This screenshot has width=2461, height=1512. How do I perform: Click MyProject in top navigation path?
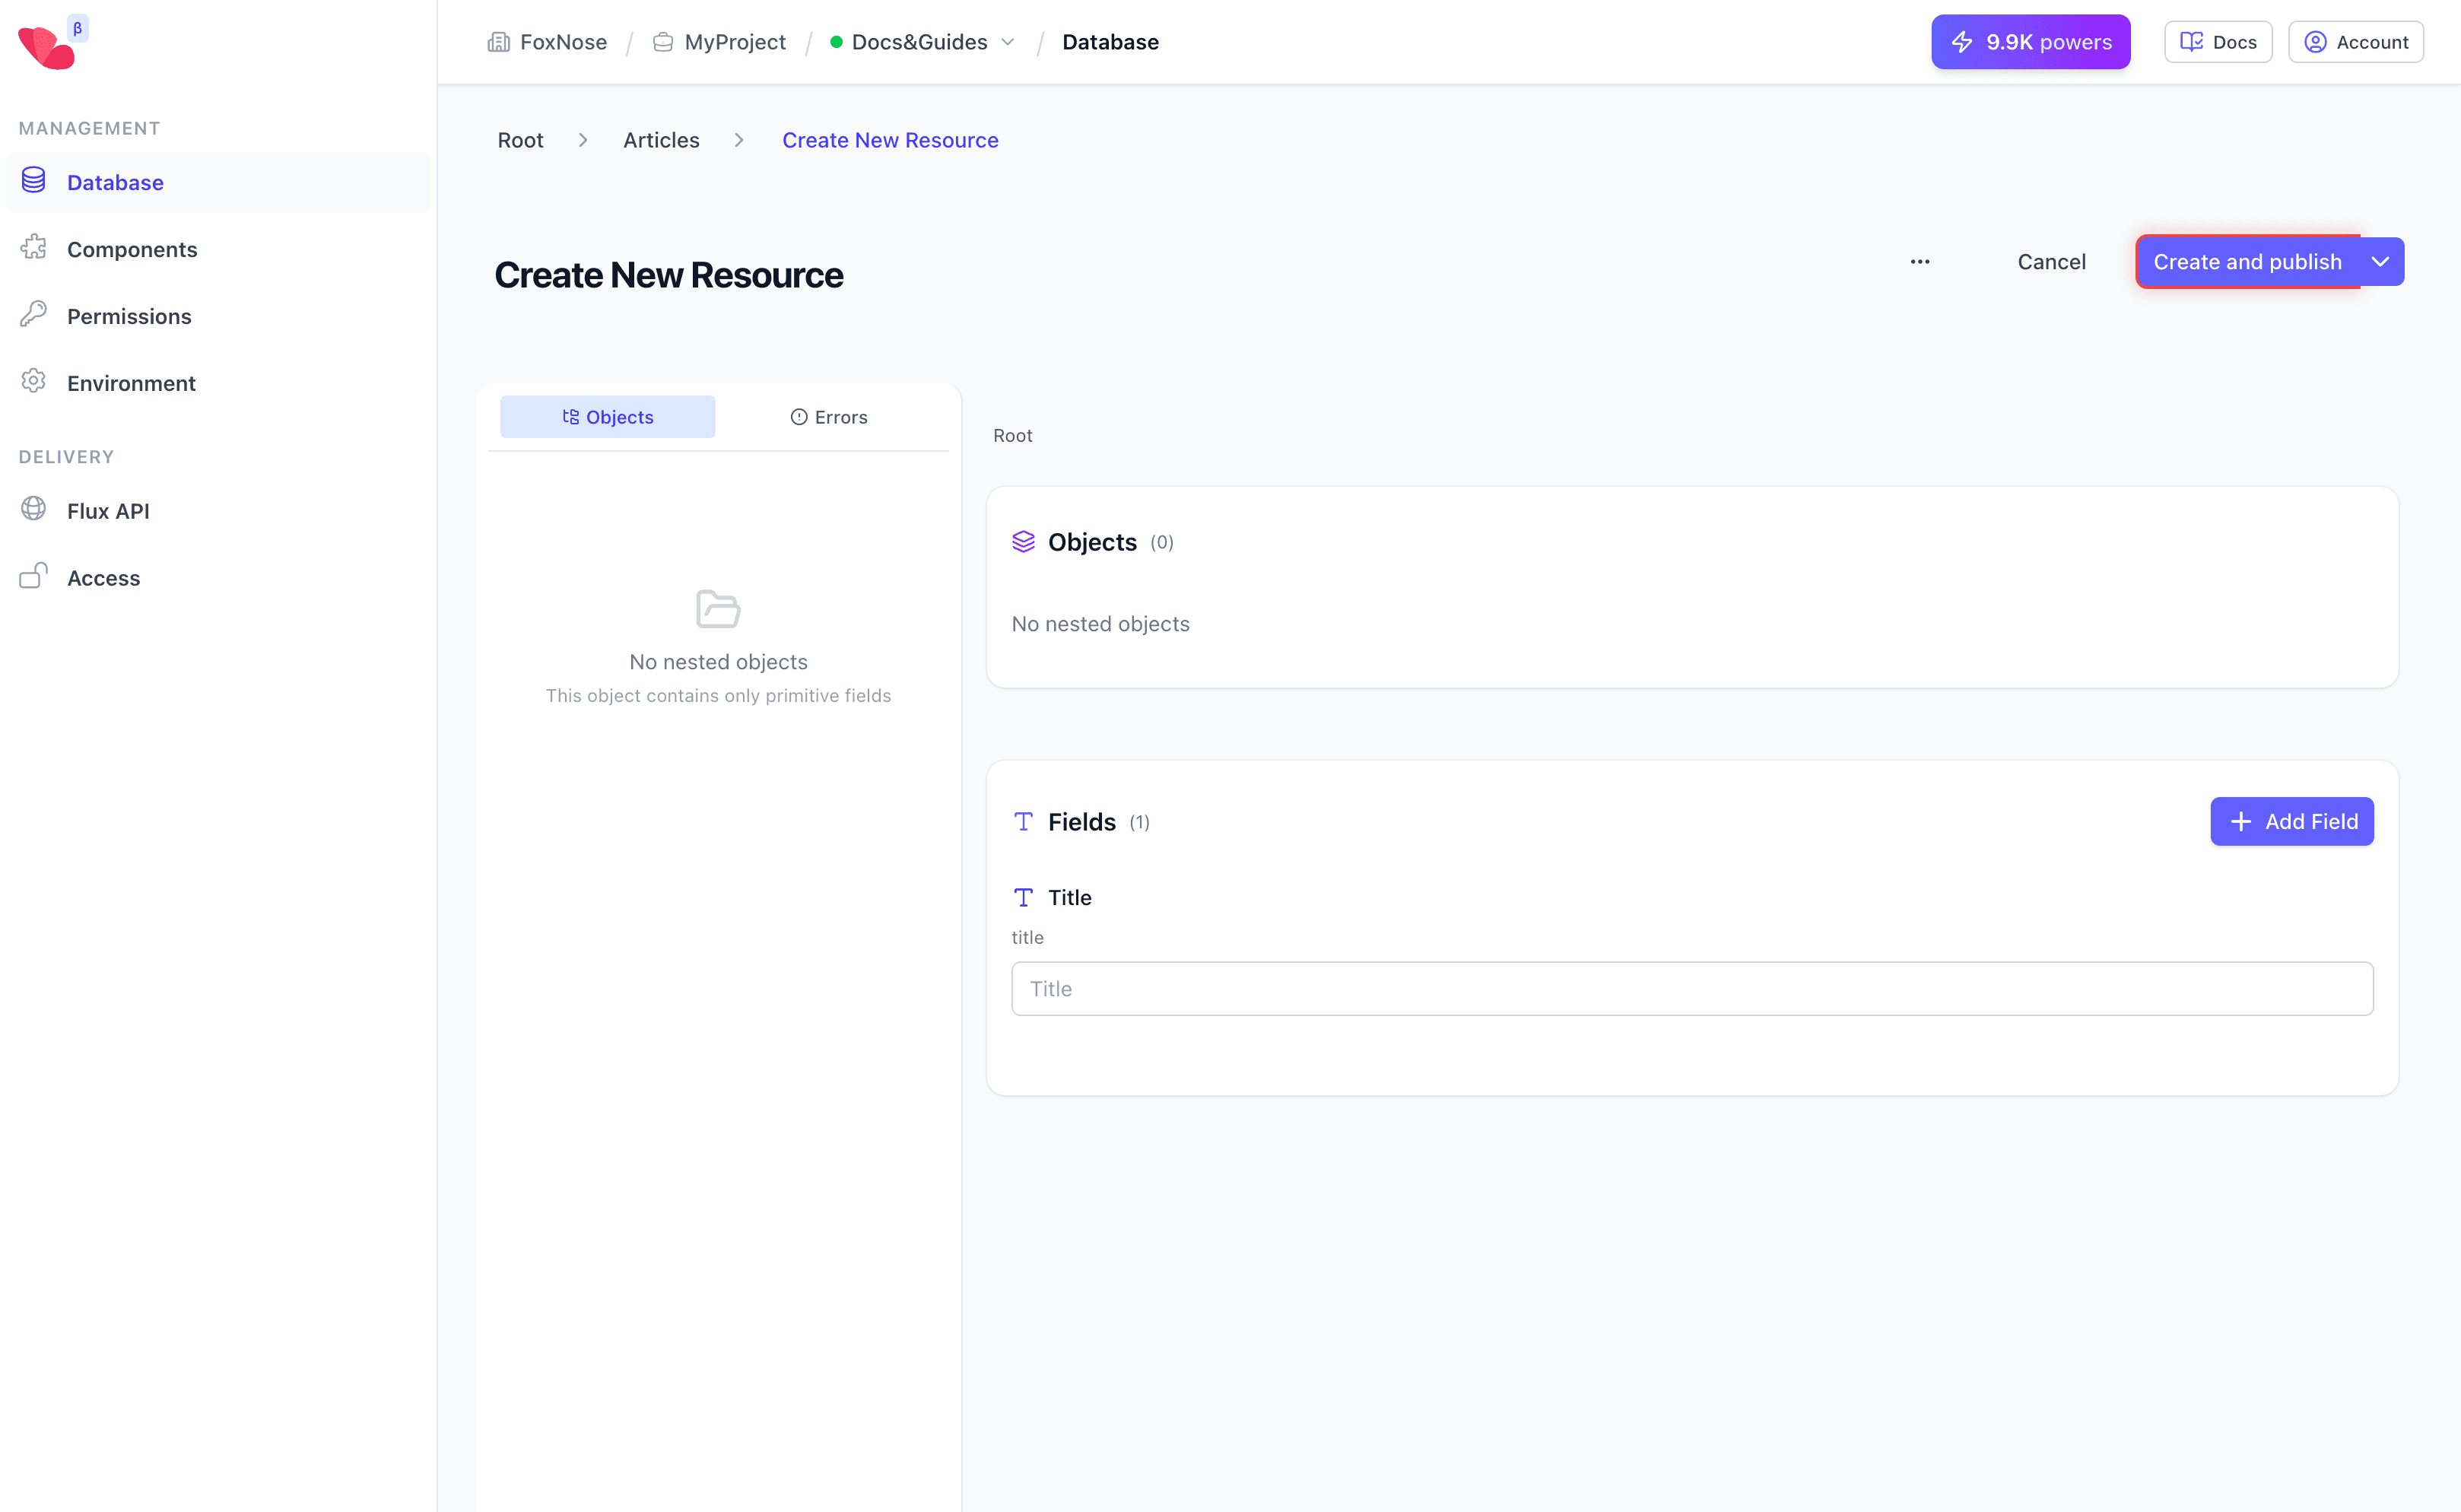pyautogui.click(x=735, y=42)
